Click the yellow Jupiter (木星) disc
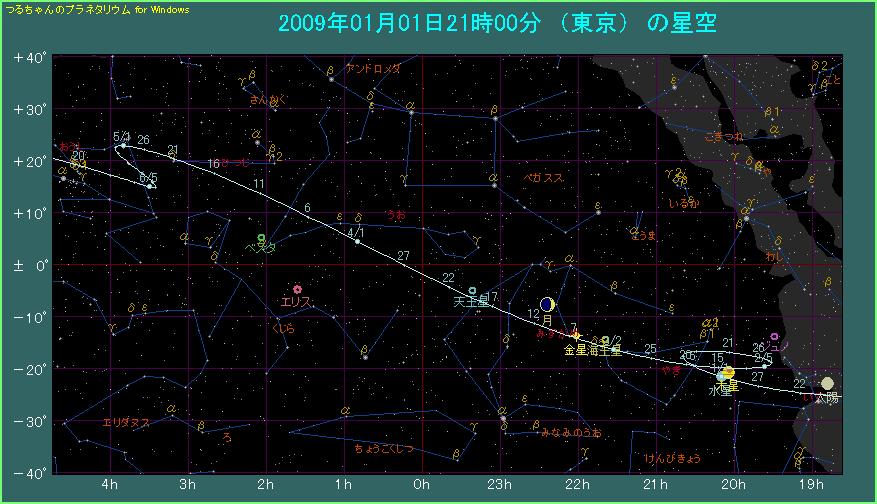The image size is (877, 504). pyautogui.click(x=729, y=372)
